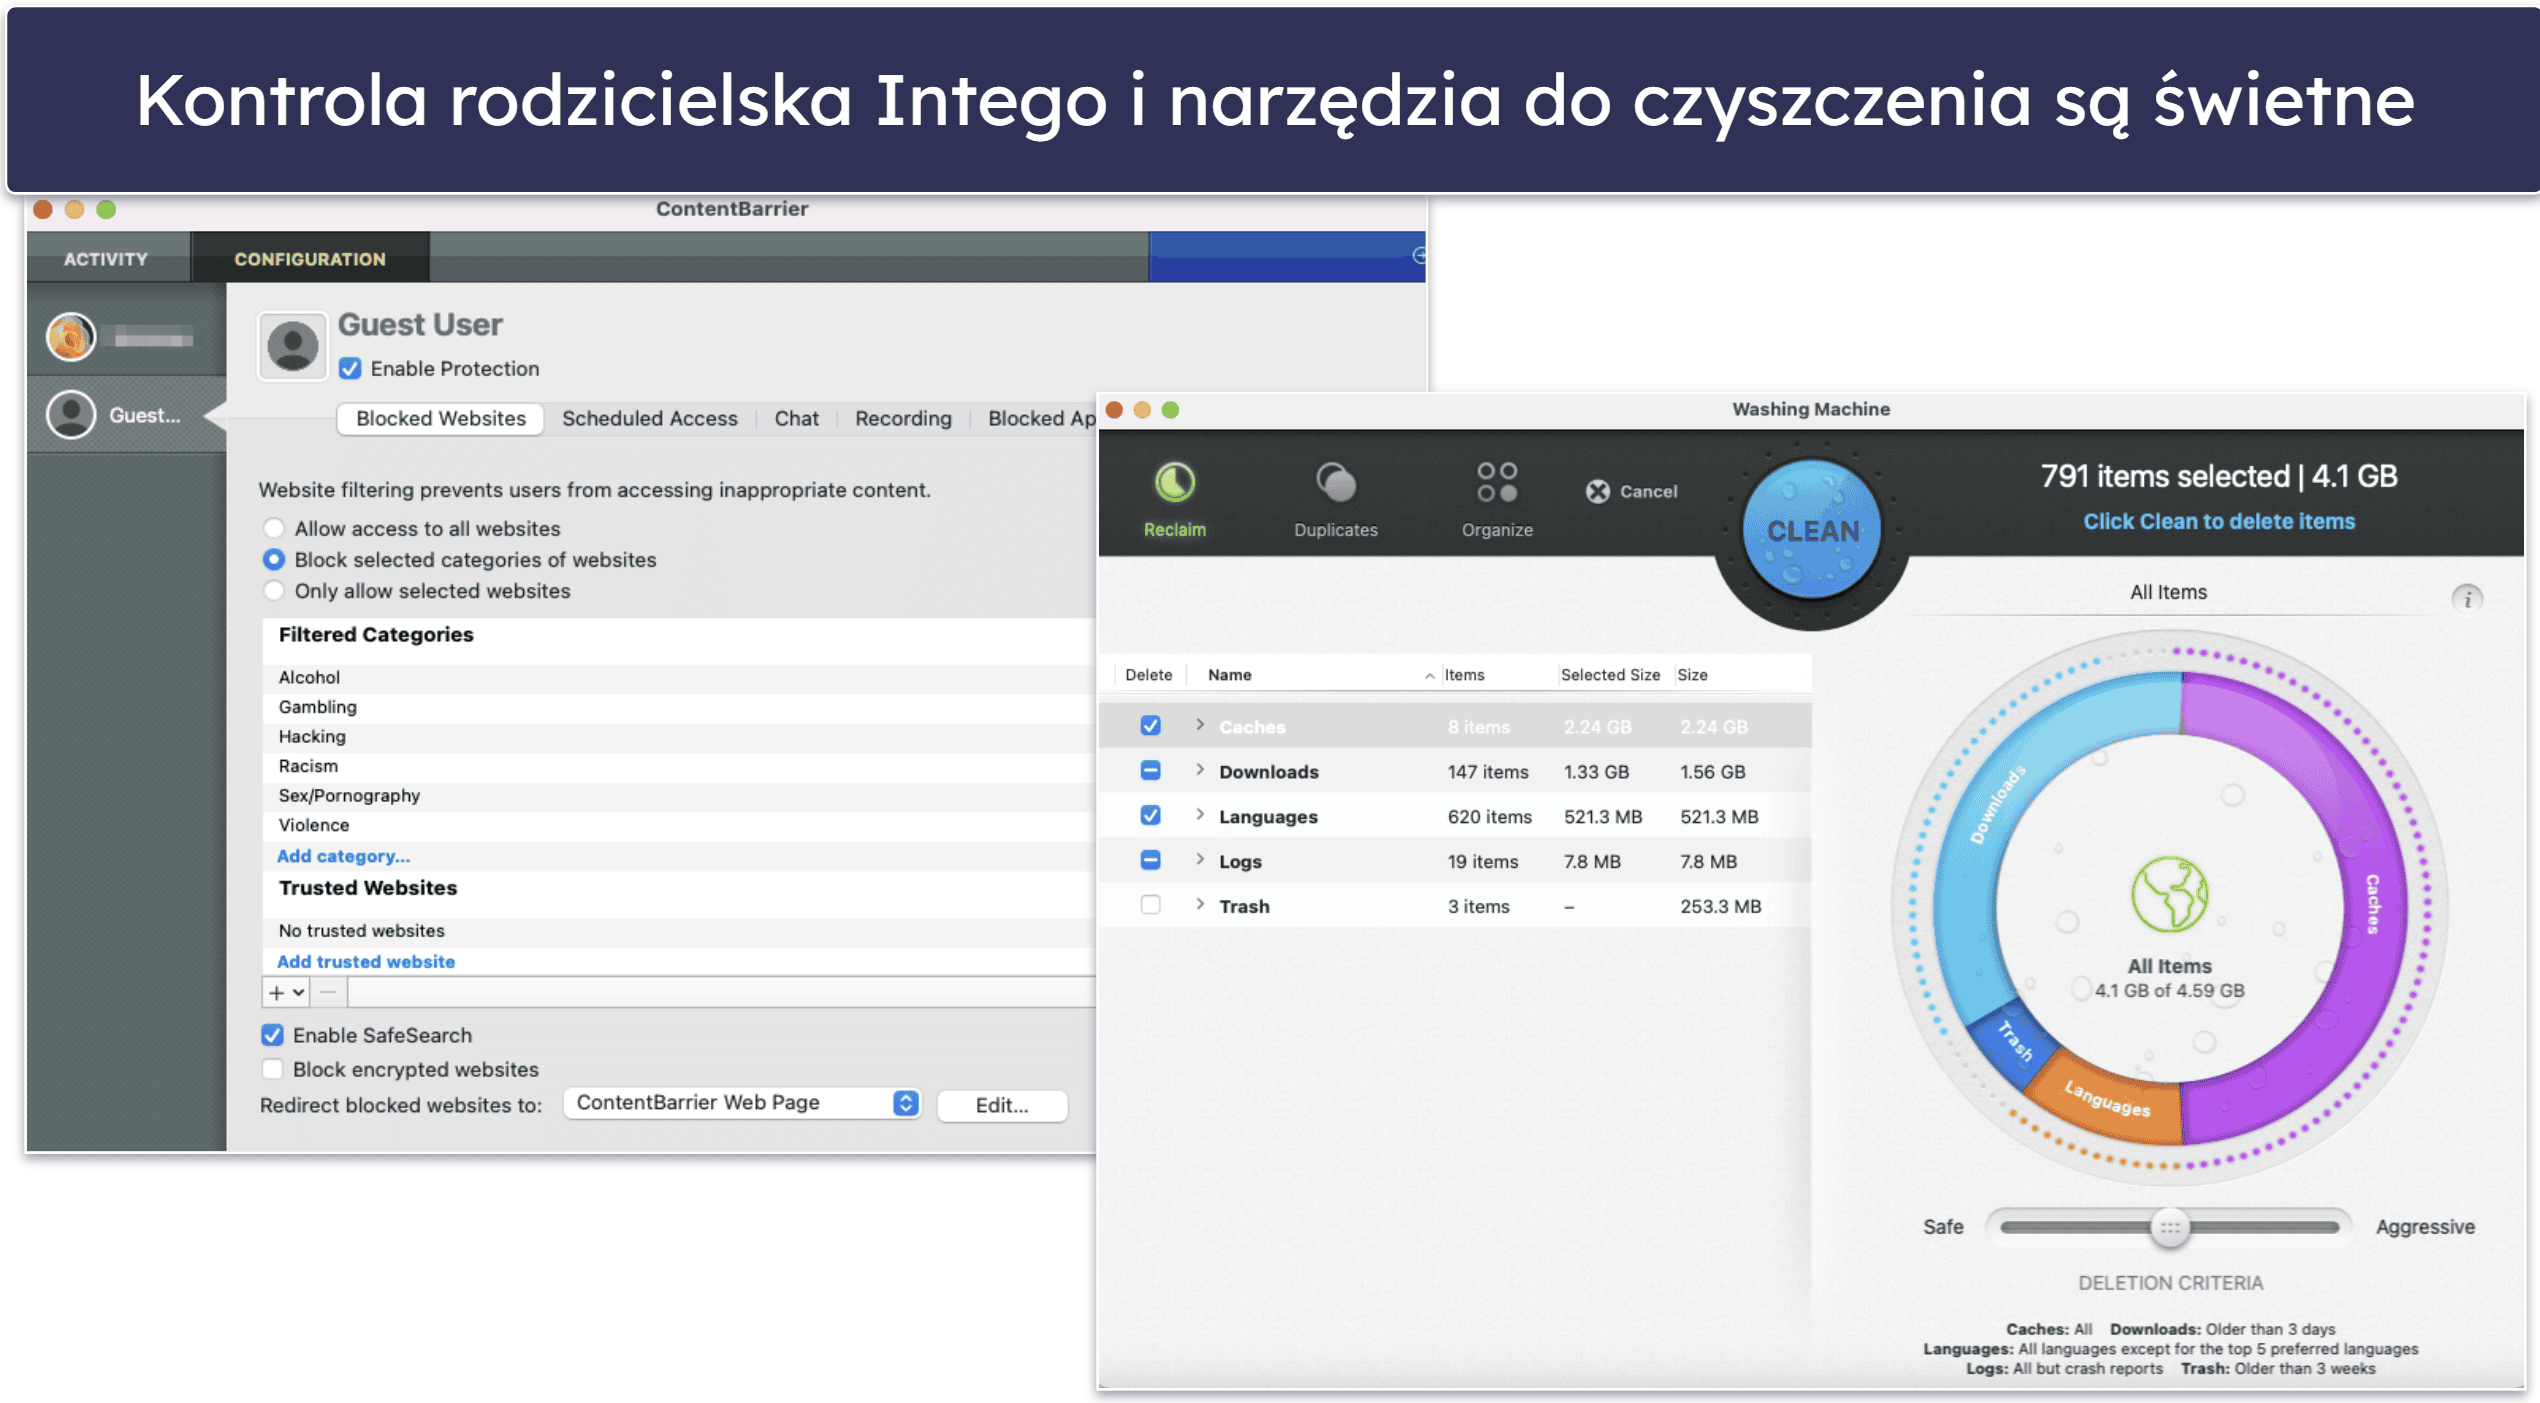2540x1403 pixels.
Task: Open the Scheduled Access tab
Action: [x=649, y=418]
